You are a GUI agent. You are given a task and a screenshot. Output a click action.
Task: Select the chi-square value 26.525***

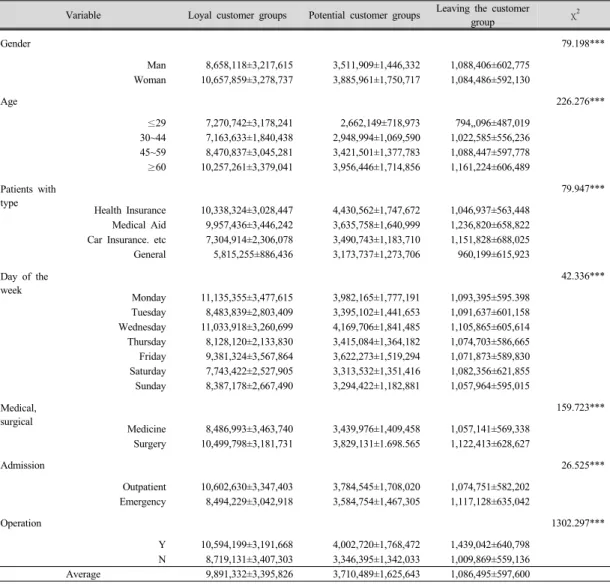tap(582, 465)
